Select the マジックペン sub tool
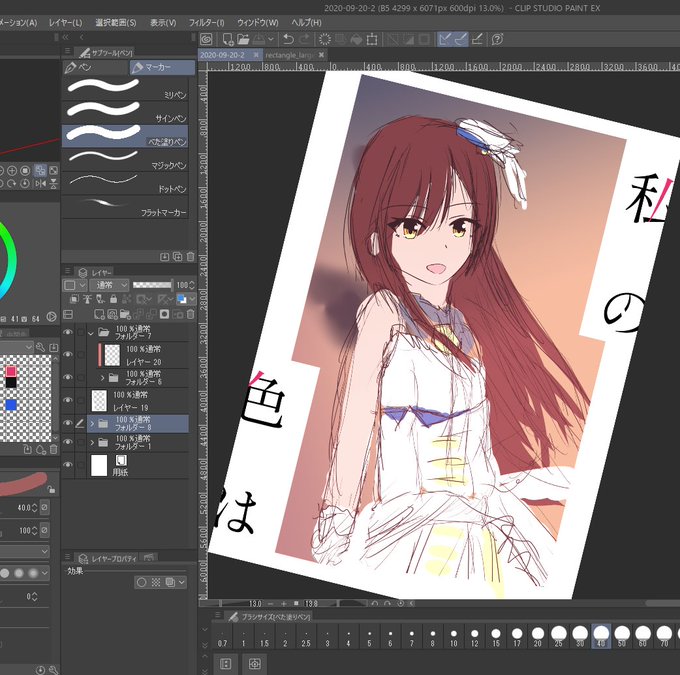680x675 pixels. tap(125, 160)
